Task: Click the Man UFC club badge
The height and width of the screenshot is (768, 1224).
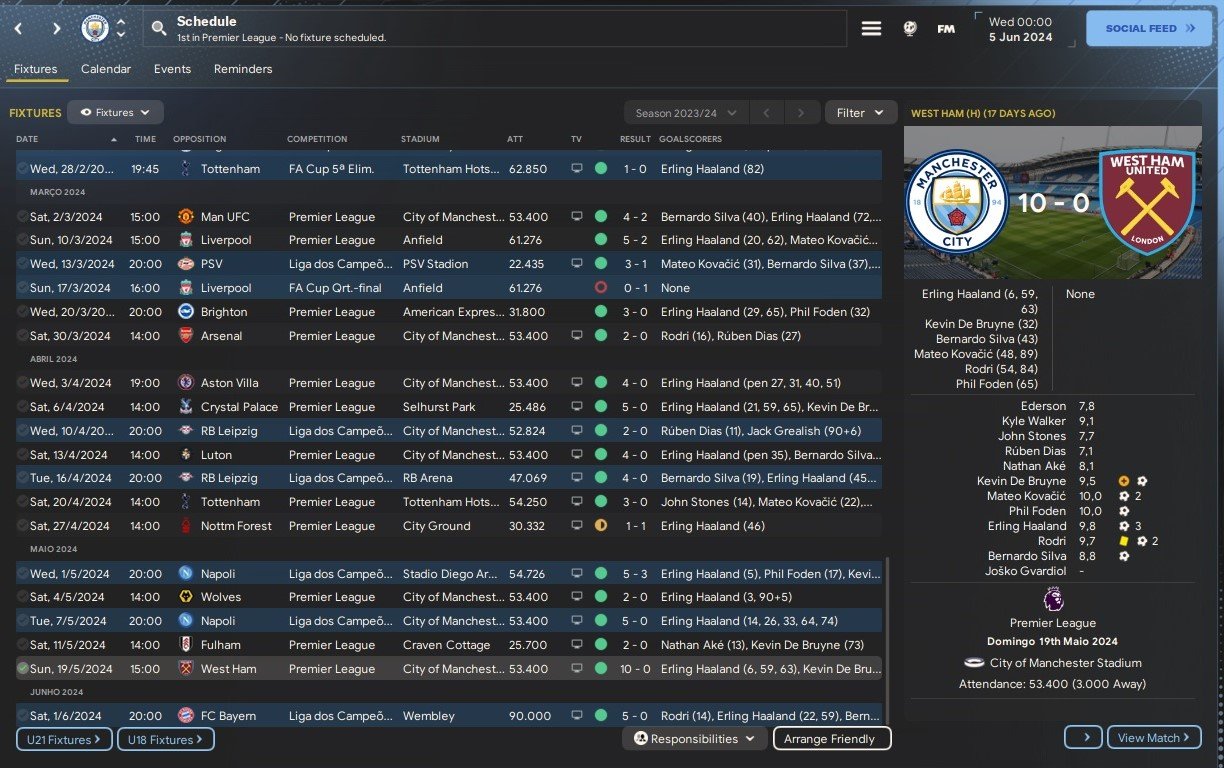Action: click(185, 217)
